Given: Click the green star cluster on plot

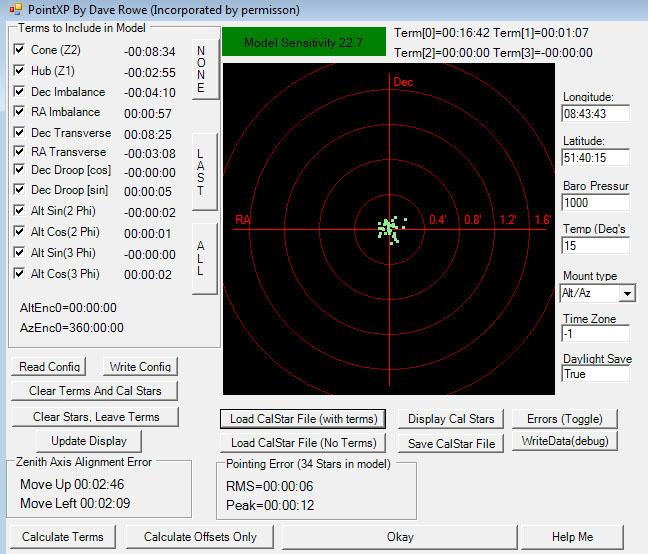Looking at the screenshot, I should [x=391, y=229].
